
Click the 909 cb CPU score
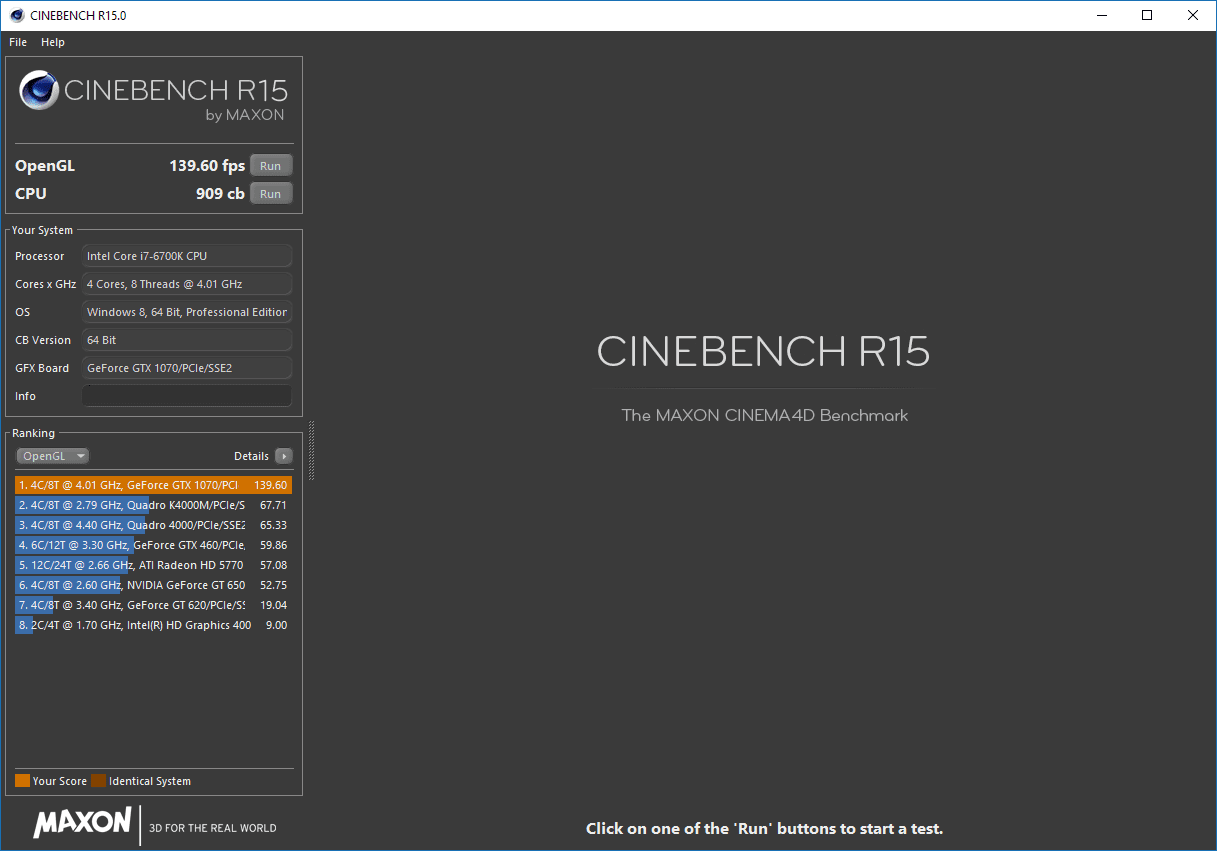(220, 194)
